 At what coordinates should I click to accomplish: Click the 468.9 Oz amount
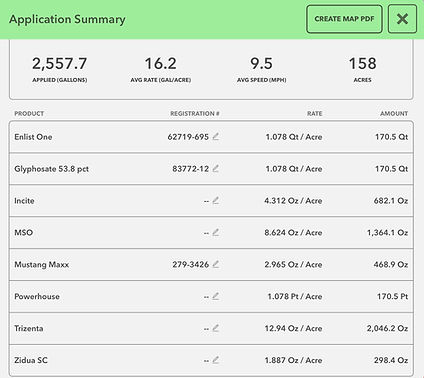click(x=391, y=265)
